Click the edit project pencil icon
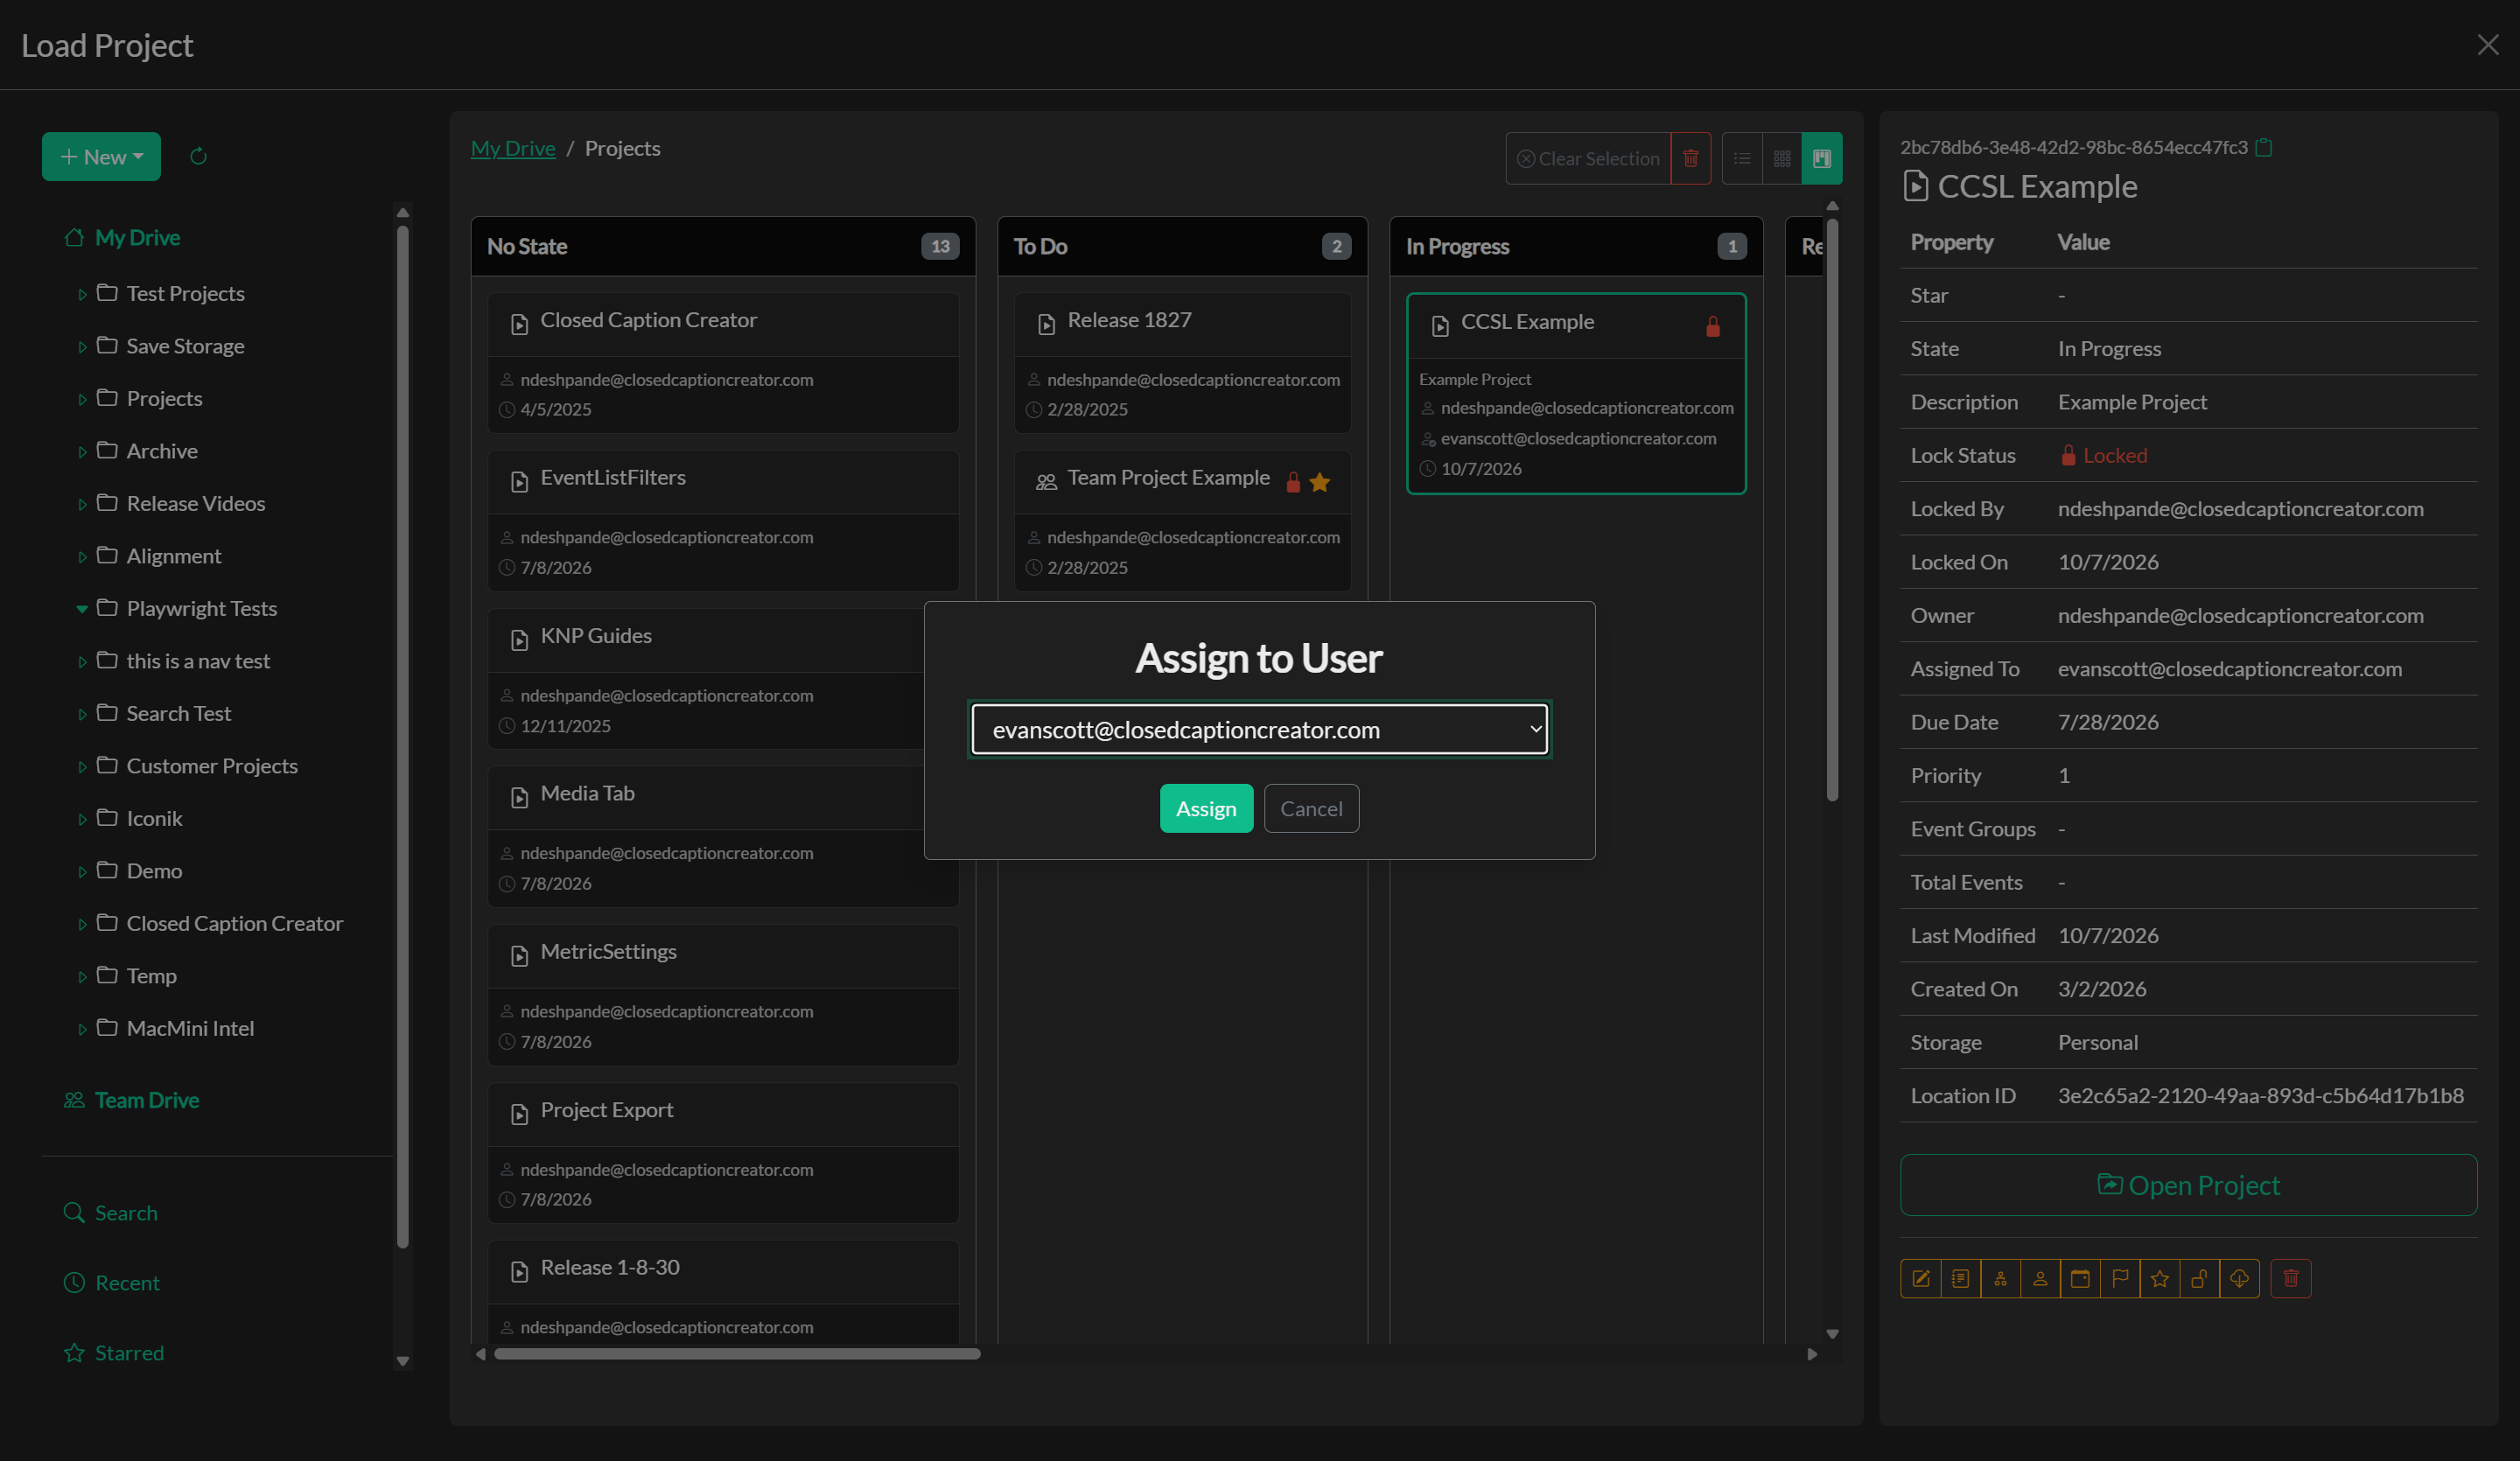Image resolution: width=2520 pixels, height=1461 pixels. pyautogui.click(x=1920, y=1278)
